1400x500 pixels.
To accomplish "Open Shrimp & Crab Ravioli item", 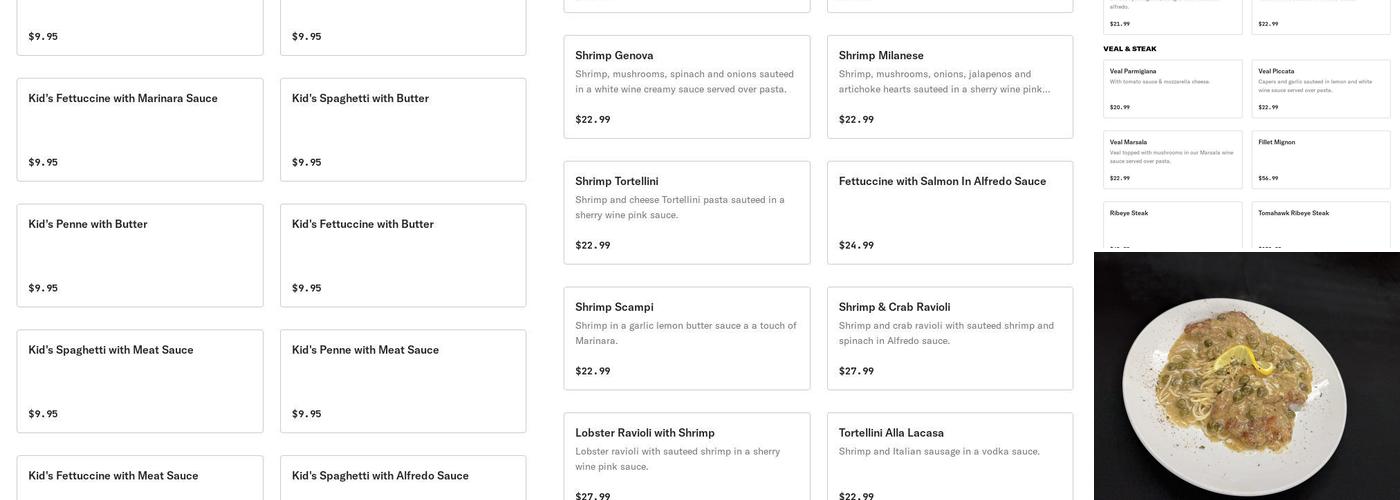I will pos(950,339).
